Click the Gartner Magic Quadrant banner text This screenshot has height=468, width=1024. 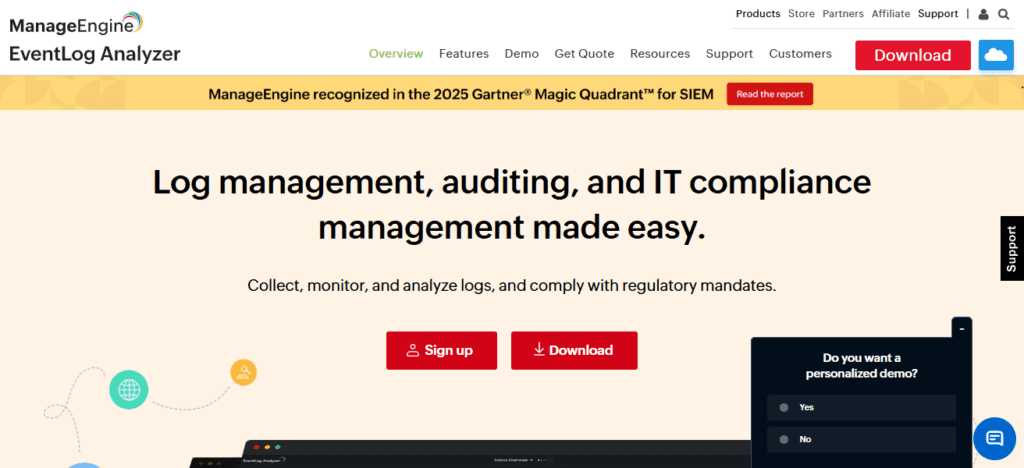click(x=461, y=94)
